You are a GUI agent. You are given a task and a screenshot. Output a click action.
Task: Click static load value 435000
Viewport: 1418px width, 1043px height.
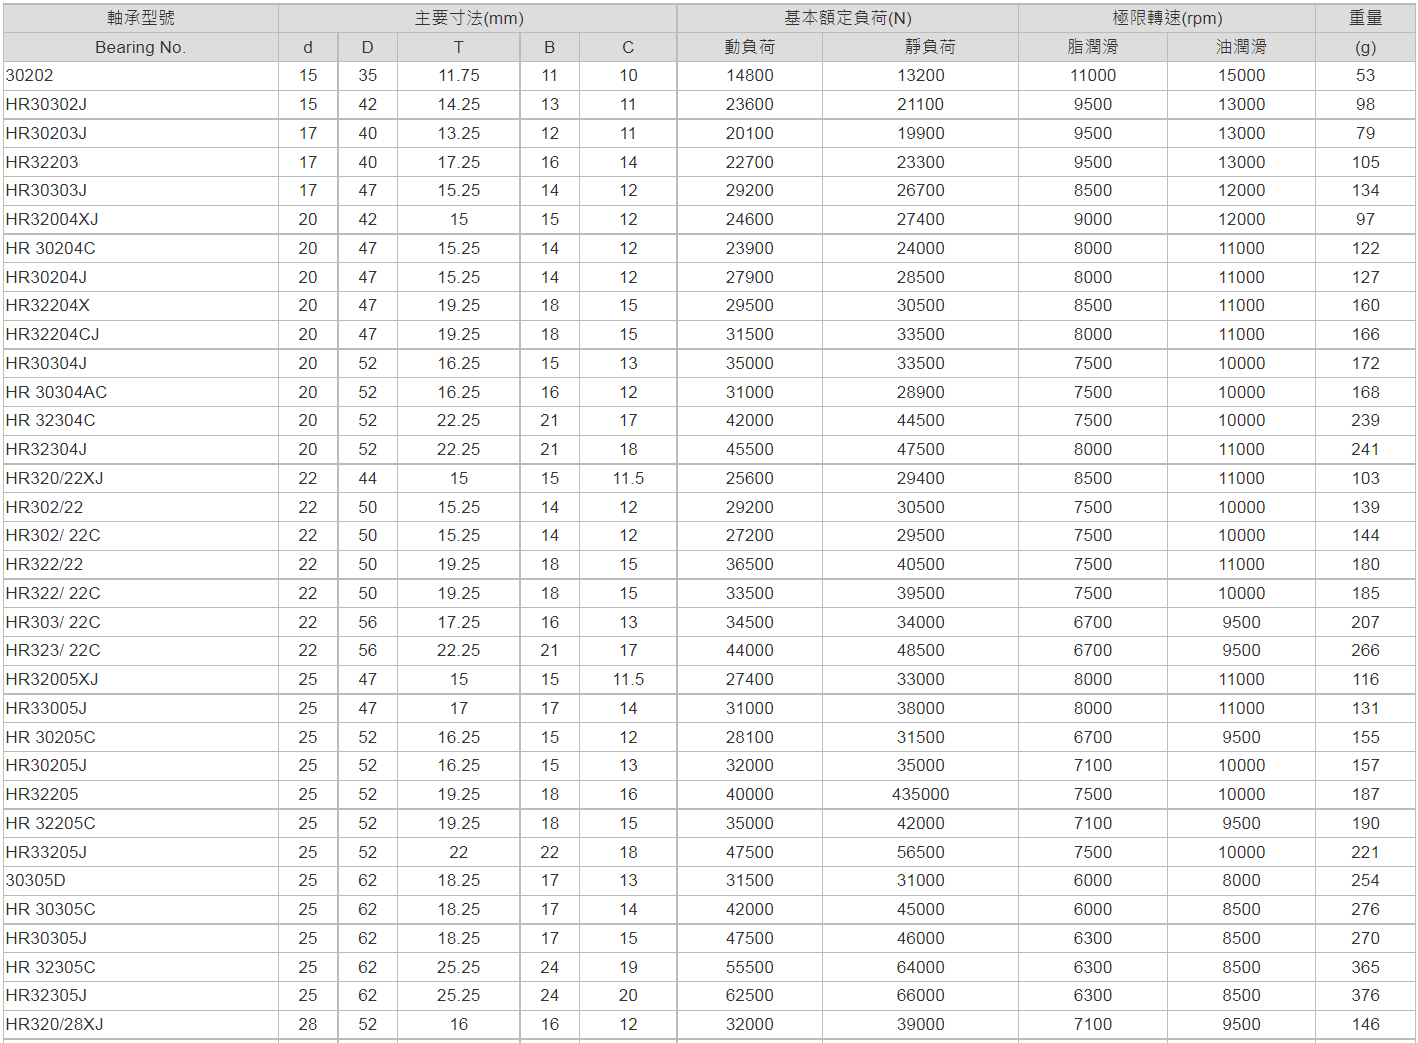(920, 794)
